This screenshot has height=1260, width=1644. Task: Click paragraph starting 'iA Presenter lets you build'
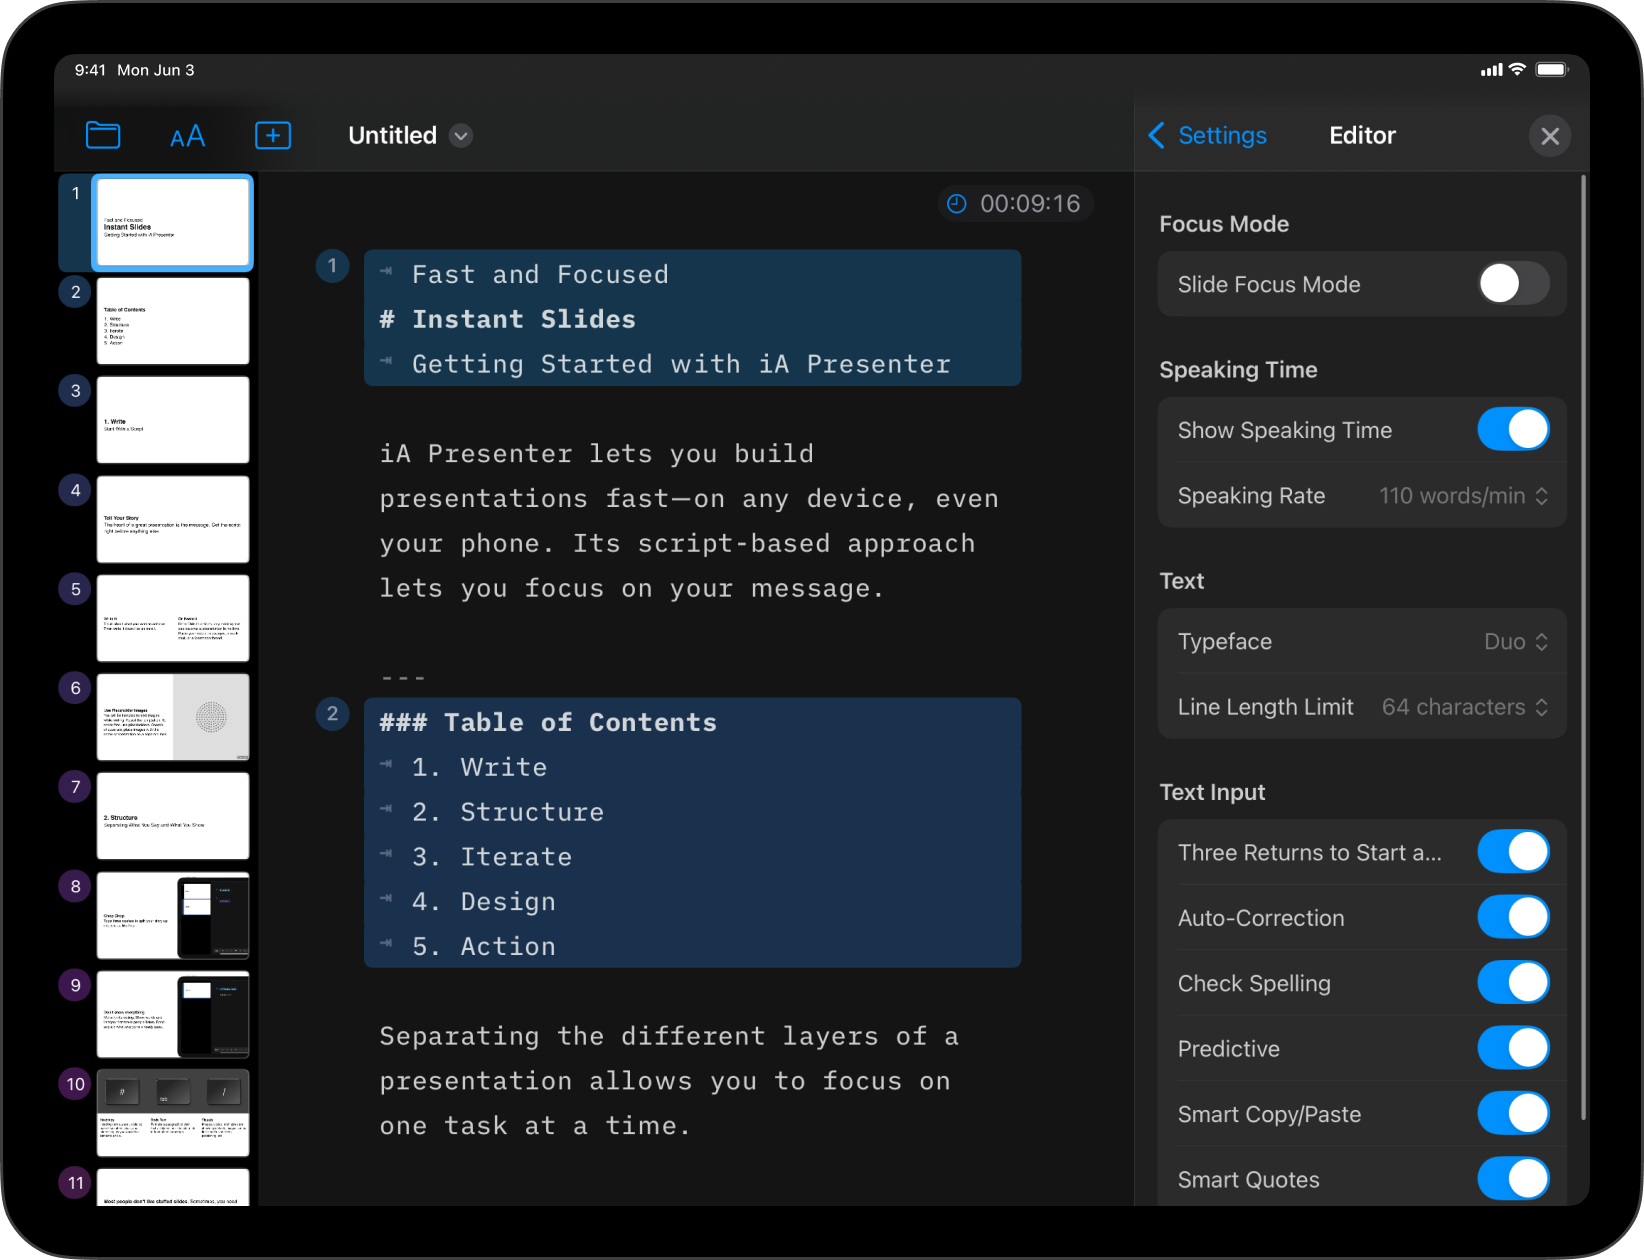pos(689,521)
